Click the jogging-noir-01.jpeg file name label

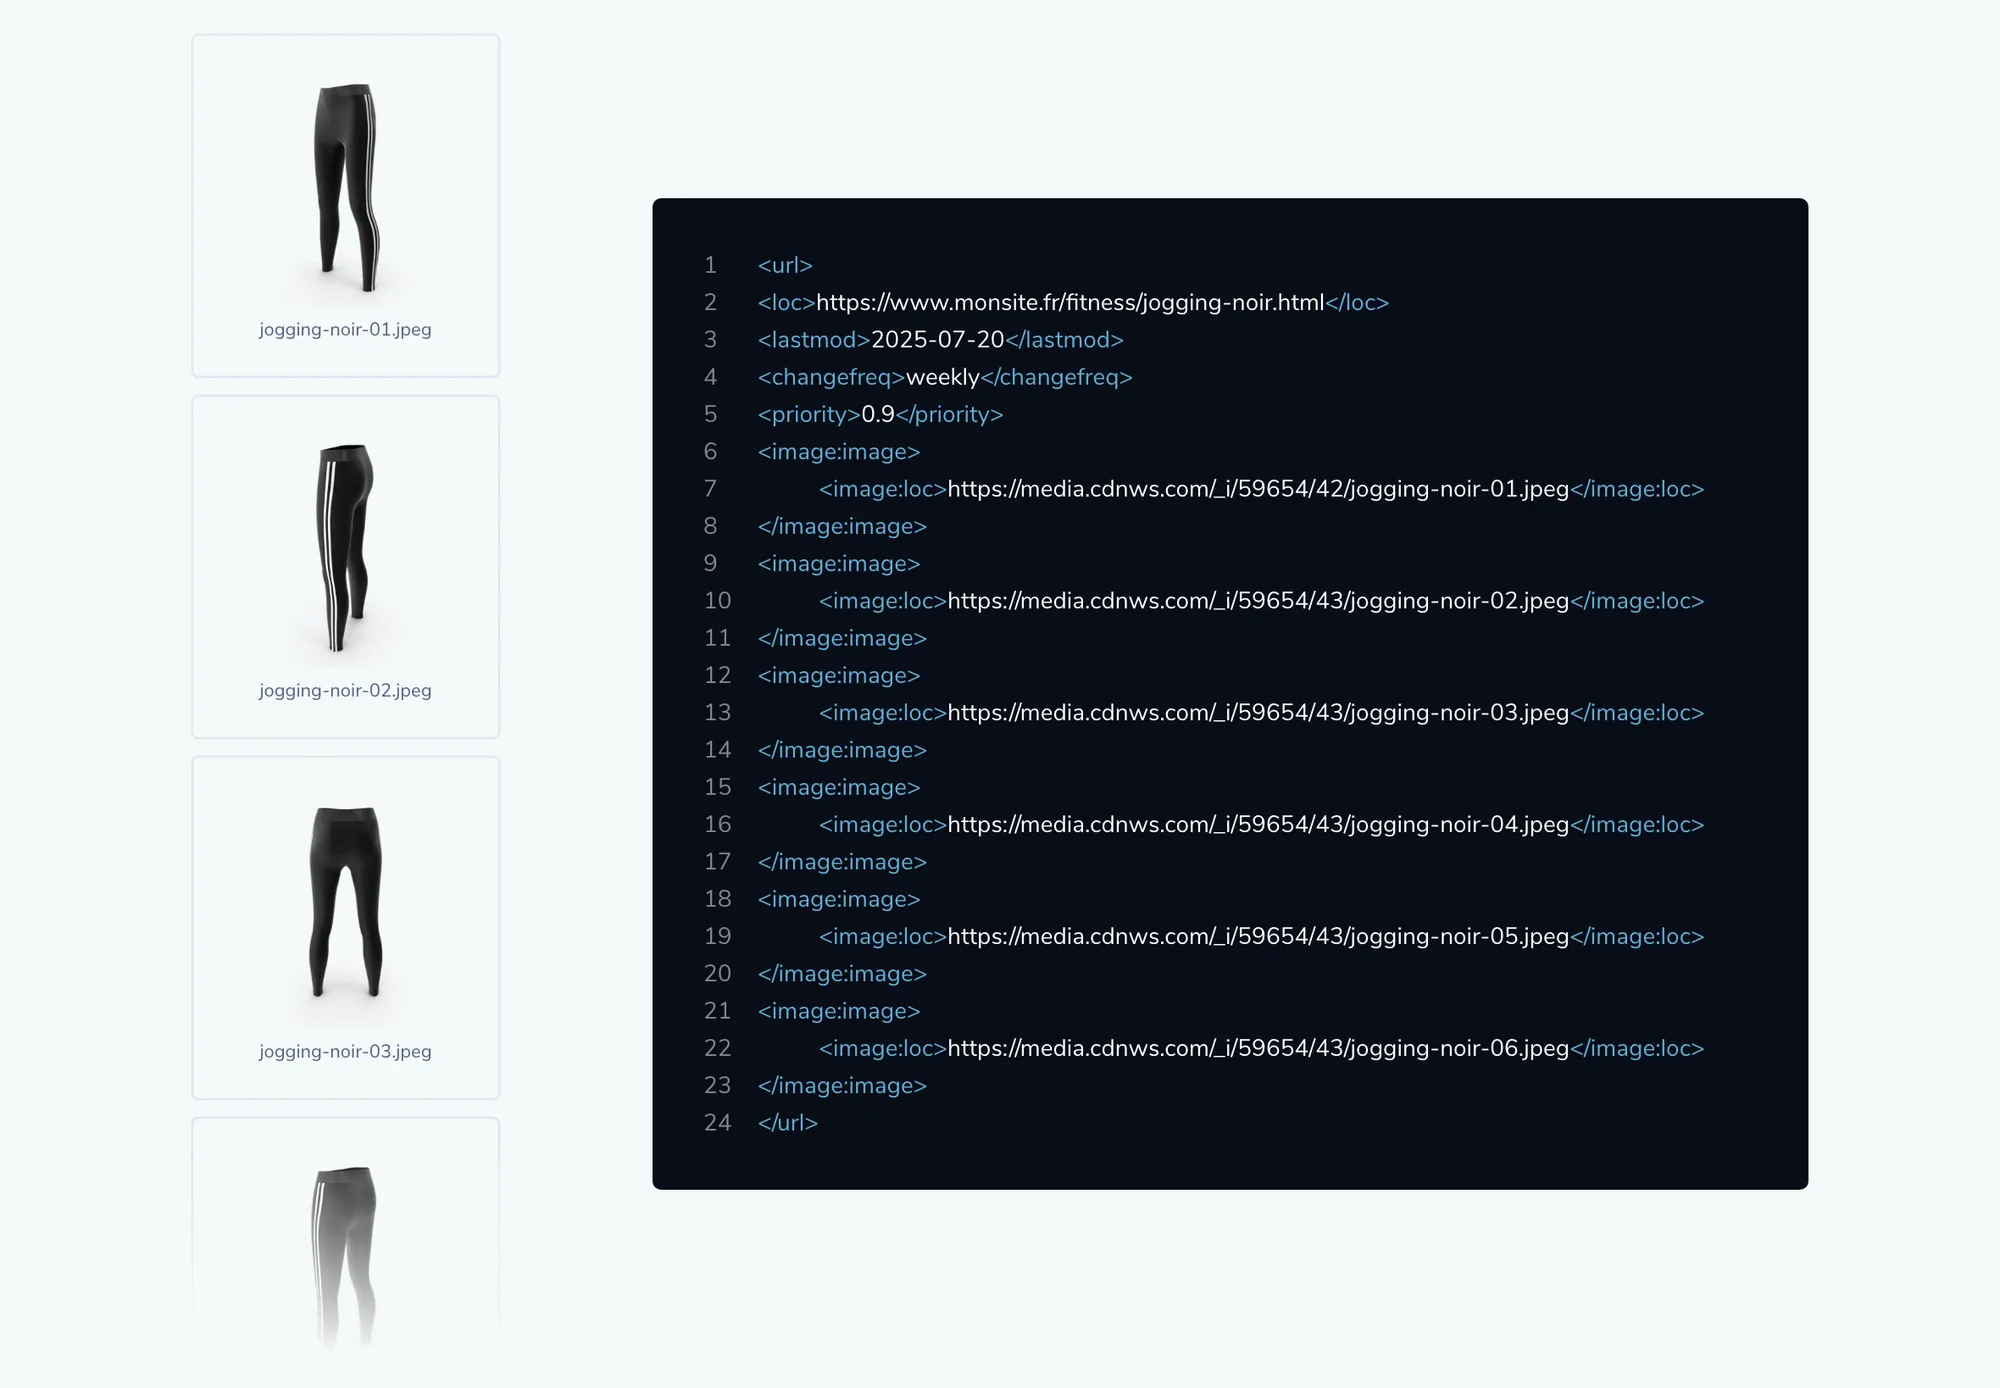pyautogui.click(x=345, y=329)
